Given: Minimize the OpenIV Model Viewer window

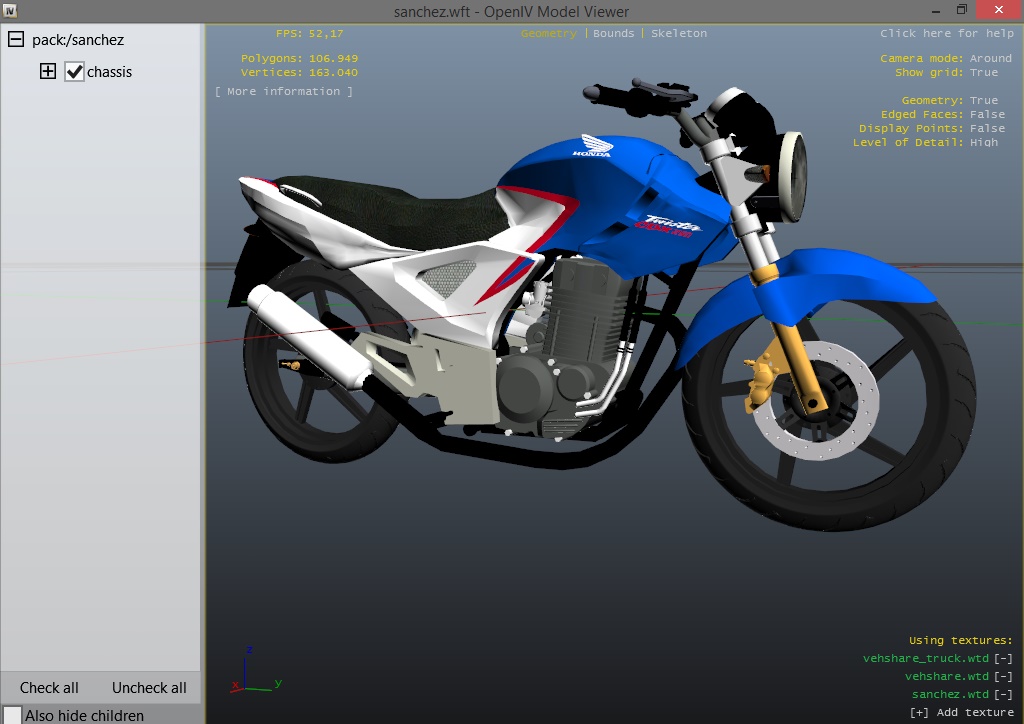Looking at the screenshot, I should pos(936,11).
